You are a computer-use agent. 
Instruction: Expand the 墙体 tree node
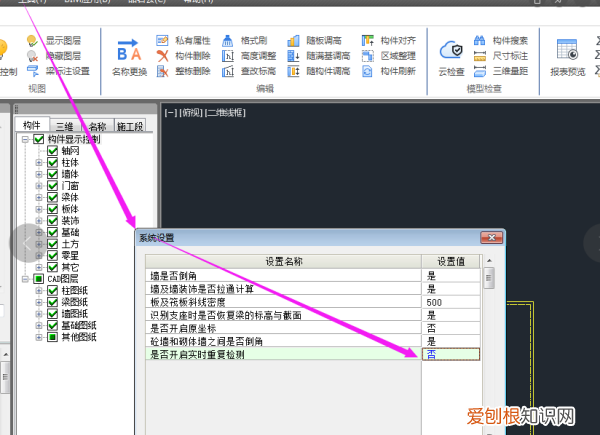click(39, 174)
